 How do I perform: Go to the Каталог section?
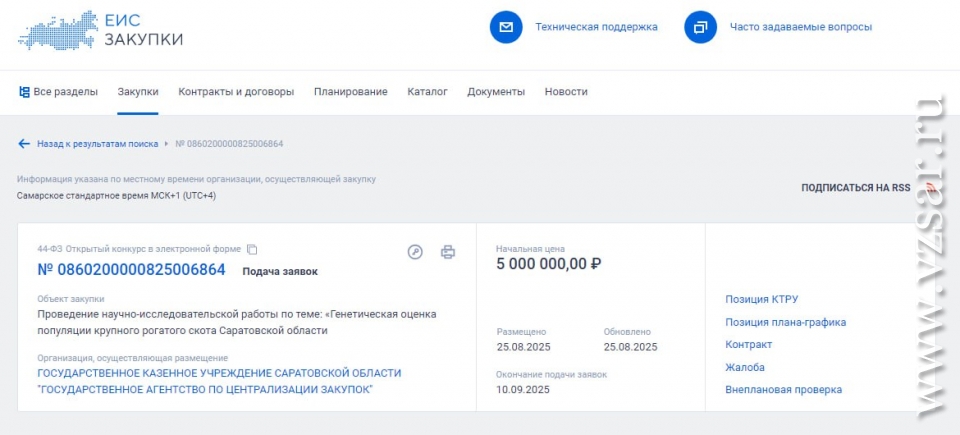click(x=427, y=92)
